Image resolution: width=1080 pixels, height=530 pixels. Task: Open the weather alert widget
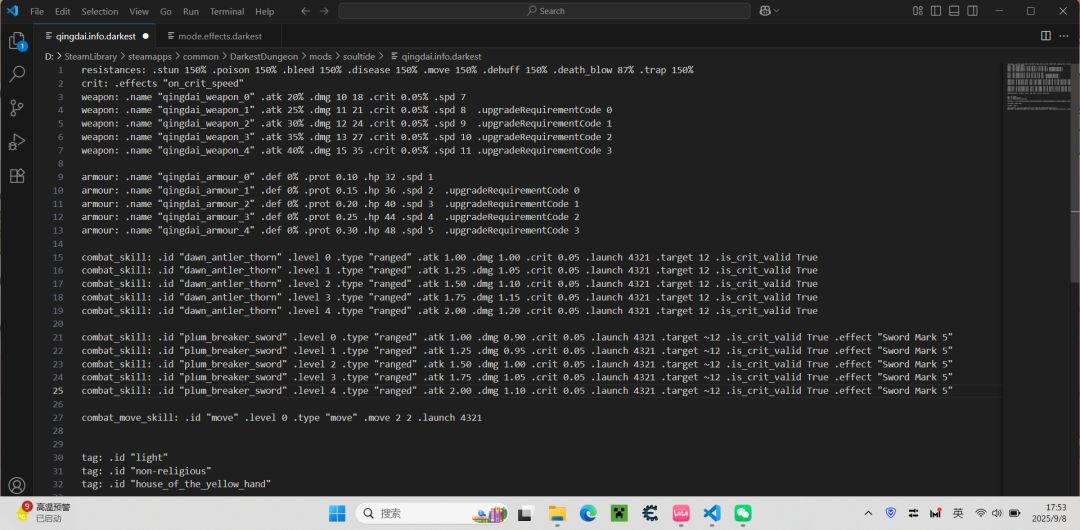pos(43,512)
